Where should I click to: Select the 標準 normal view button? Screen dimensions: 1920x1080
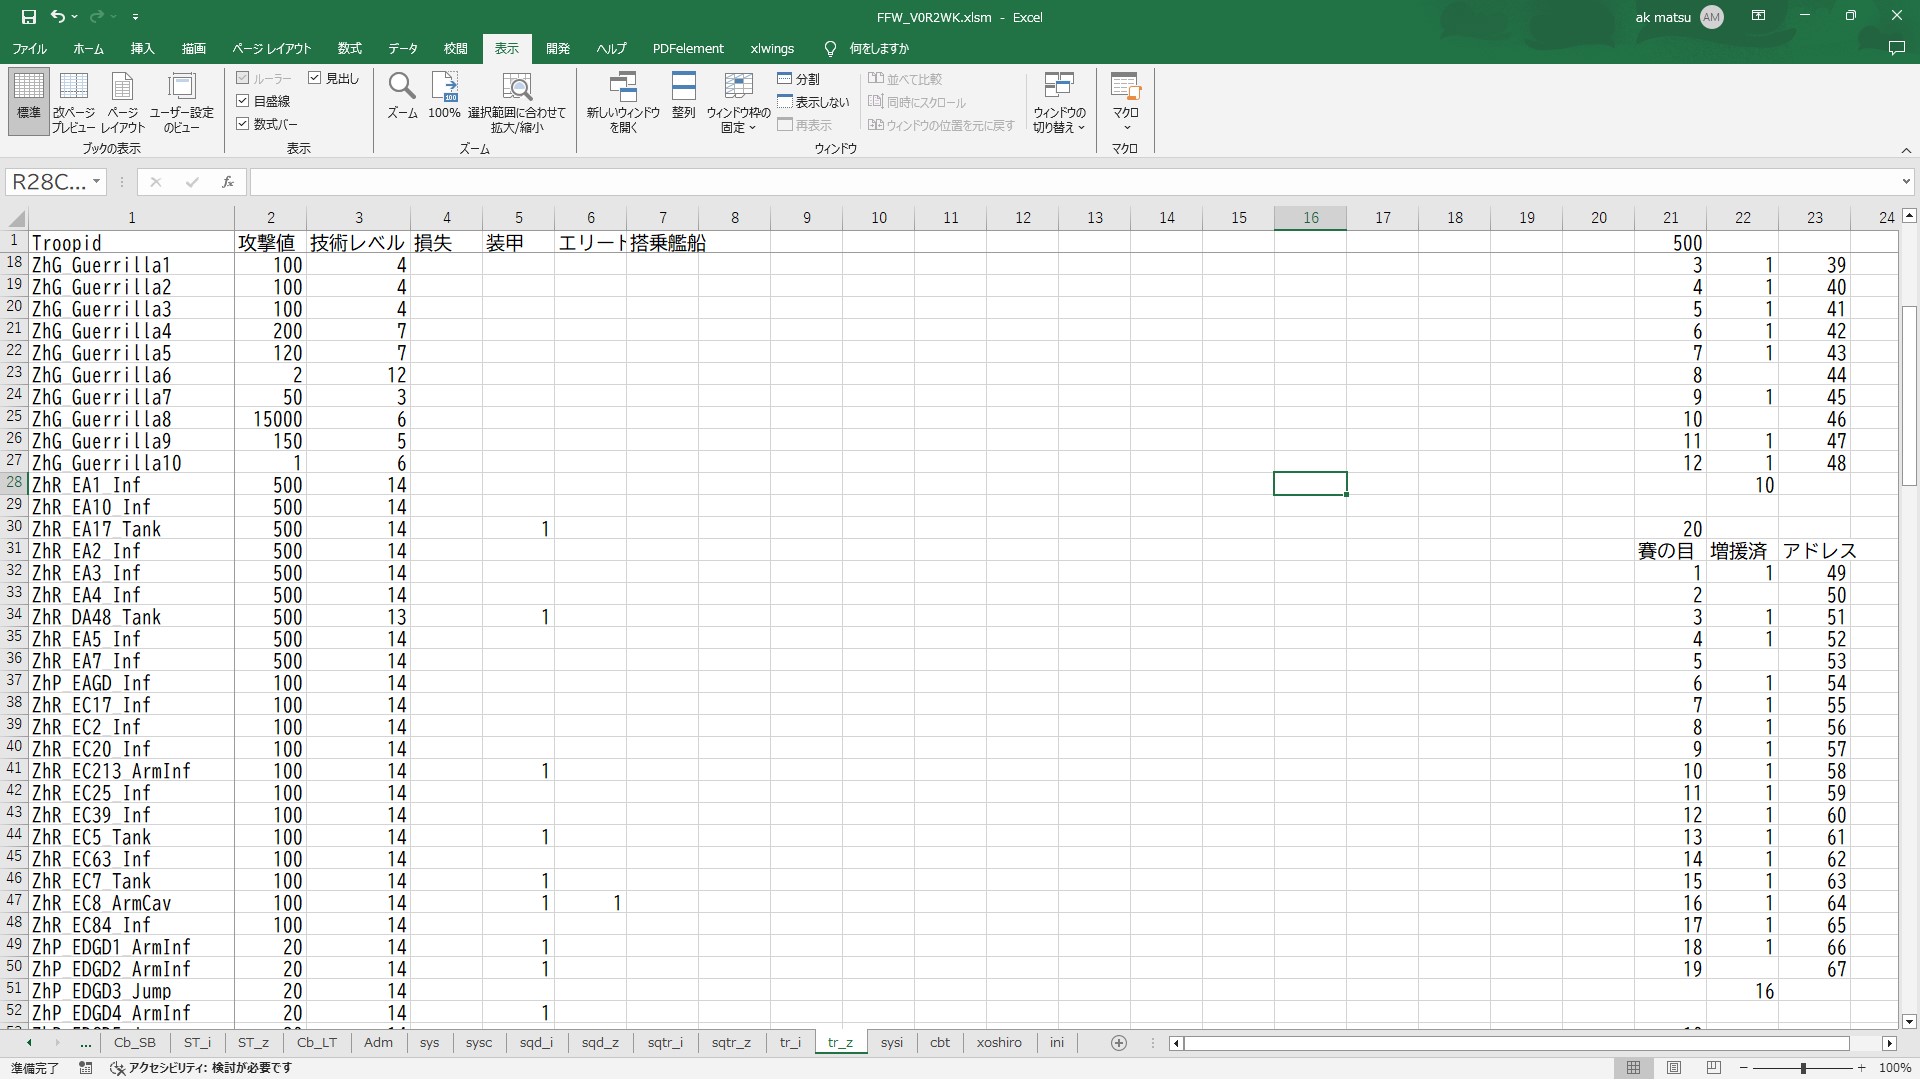[x=28, y=101]
